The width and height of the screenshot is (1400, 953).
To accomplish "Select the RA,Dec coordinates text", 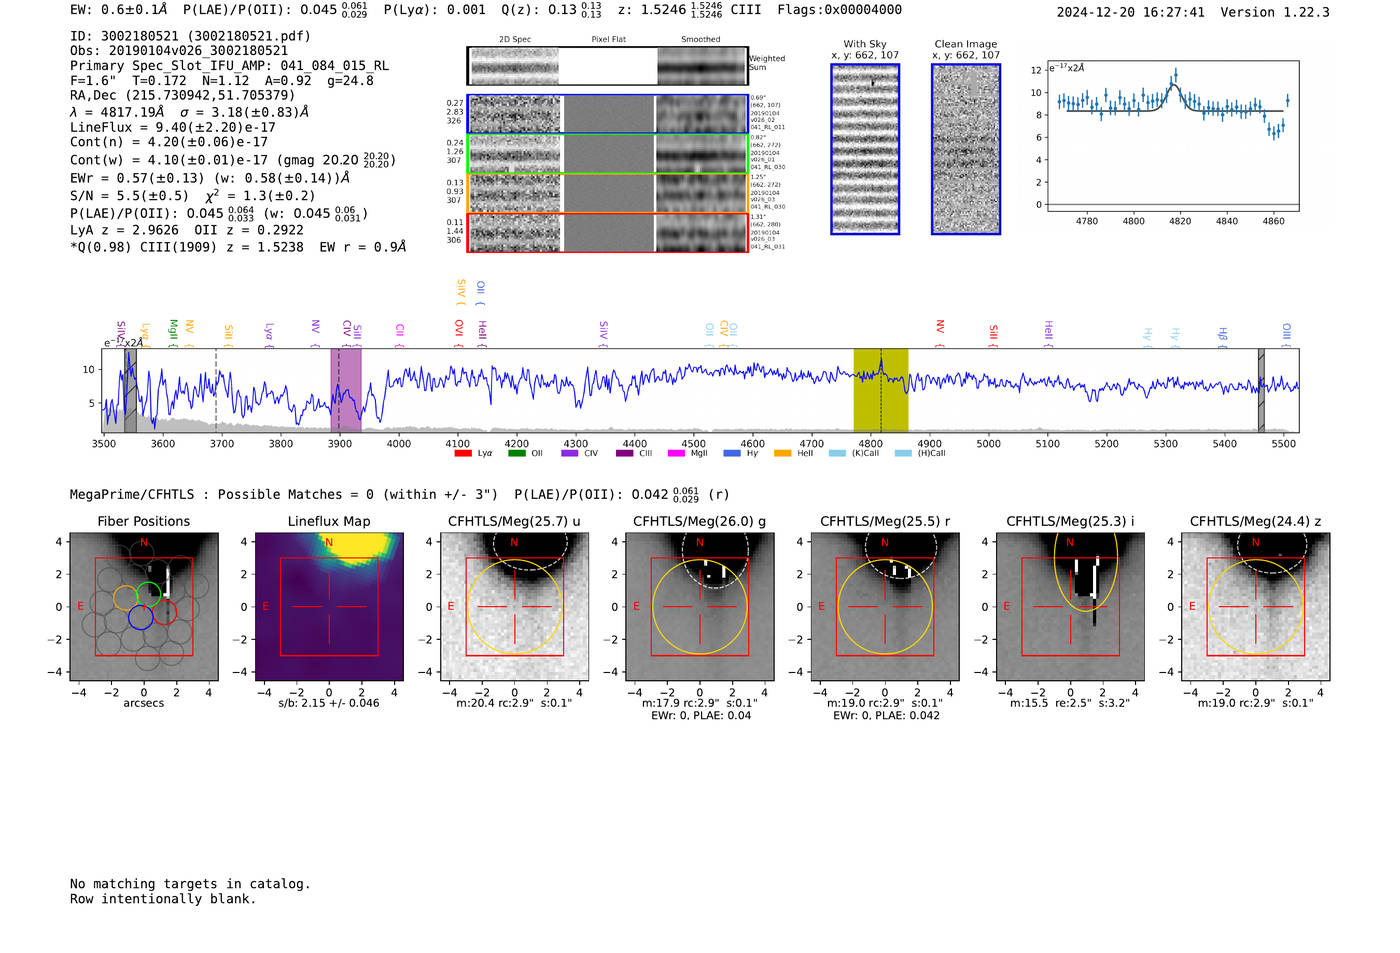I will click(183, 96).
